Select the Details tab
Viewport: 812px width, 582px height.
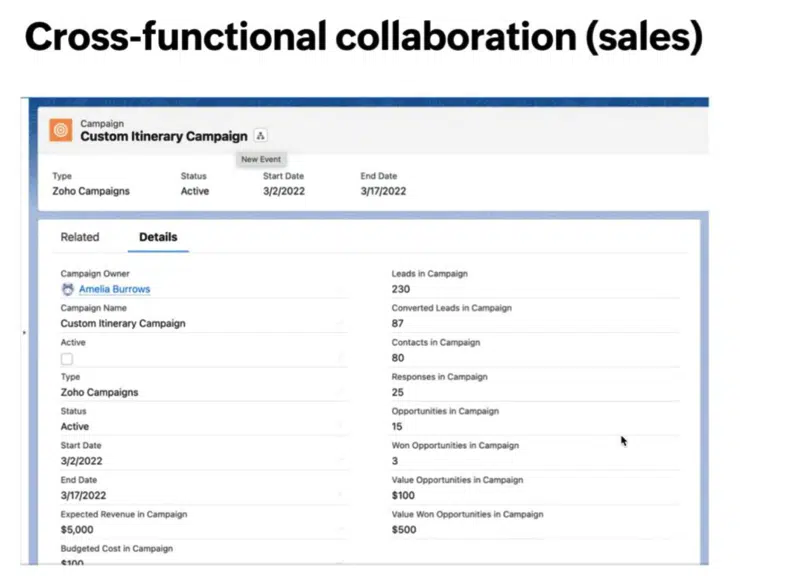[x=158, y=237]
